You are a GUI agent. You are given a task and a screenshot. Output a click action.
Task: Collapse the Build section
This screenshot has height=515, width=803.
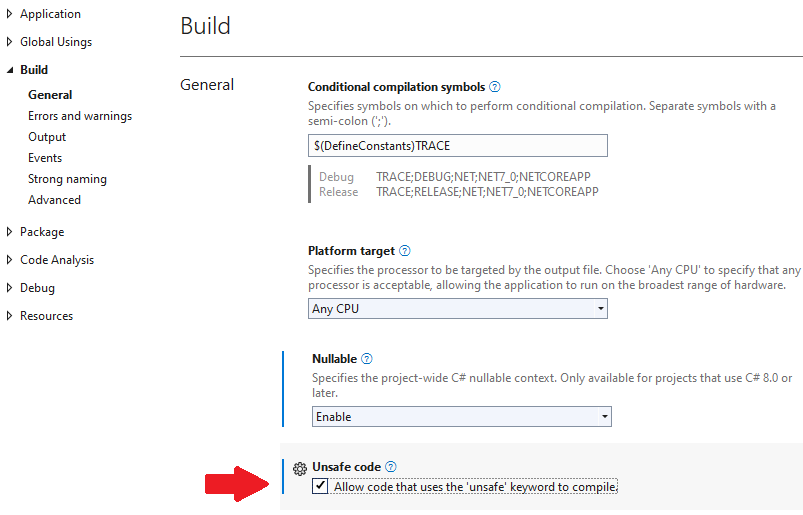click(10, 70)
